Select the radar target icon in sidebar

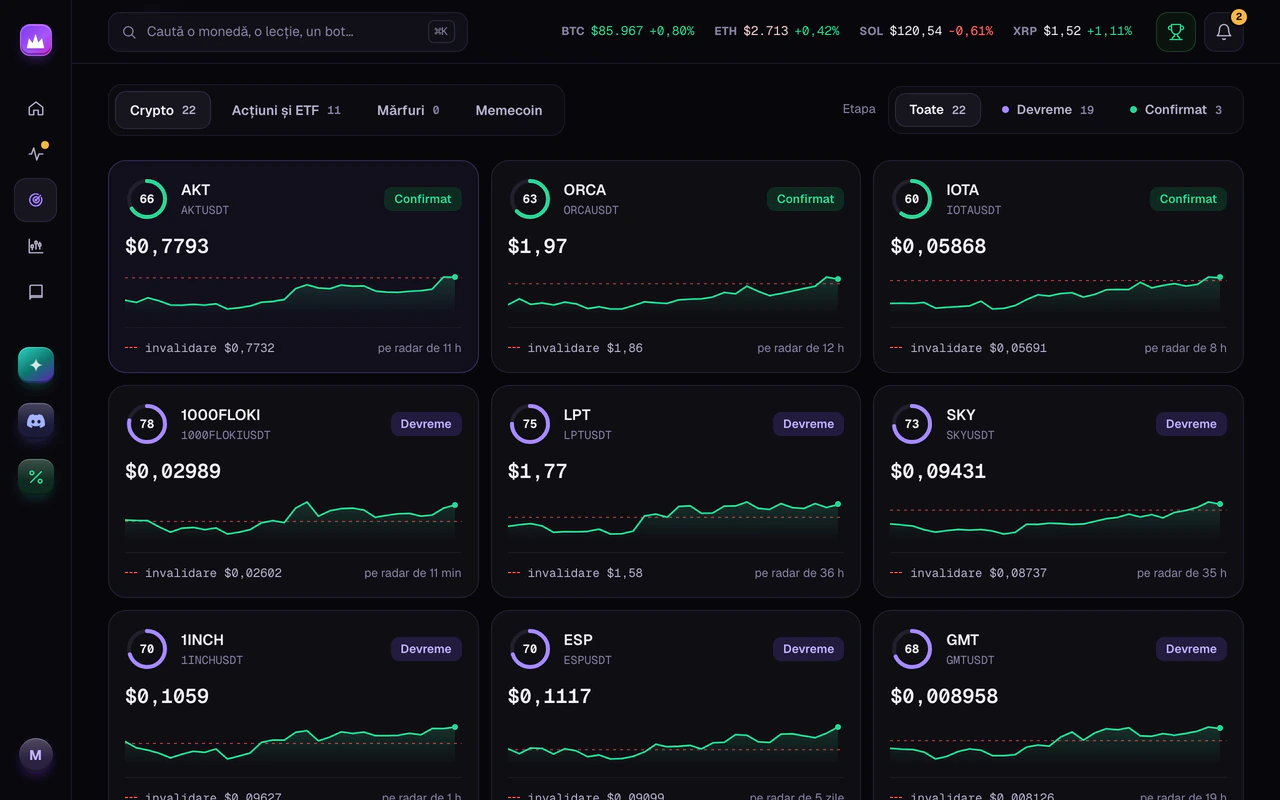tap(36, 200)
